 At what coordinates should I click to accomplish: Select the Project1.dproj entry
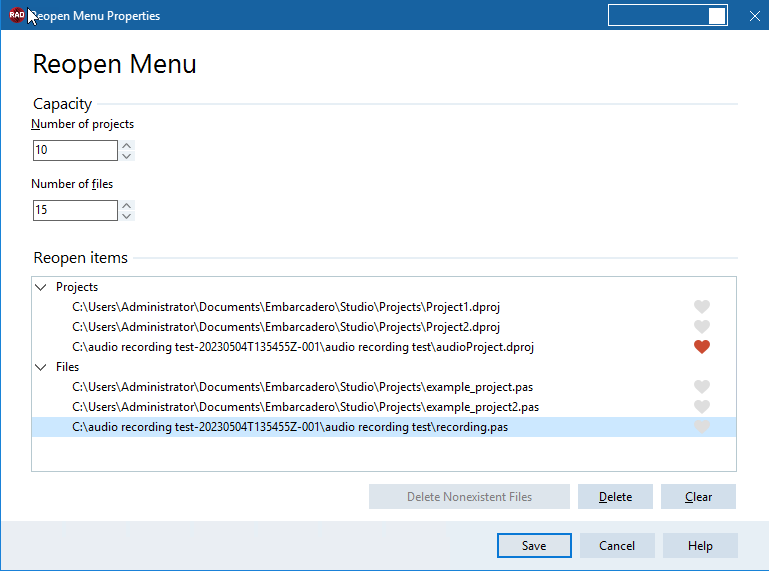(384, 307)
